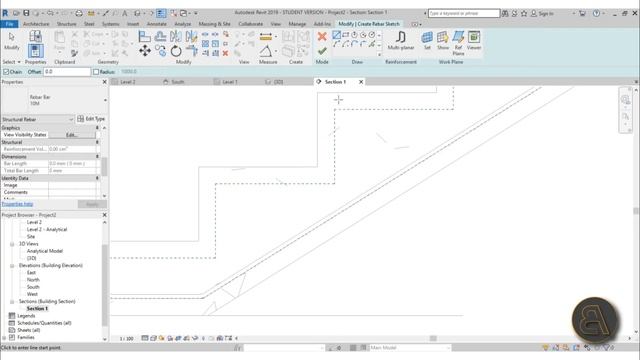
Task: Select Analytical Model in Project Browser
Action: [45, 251]
